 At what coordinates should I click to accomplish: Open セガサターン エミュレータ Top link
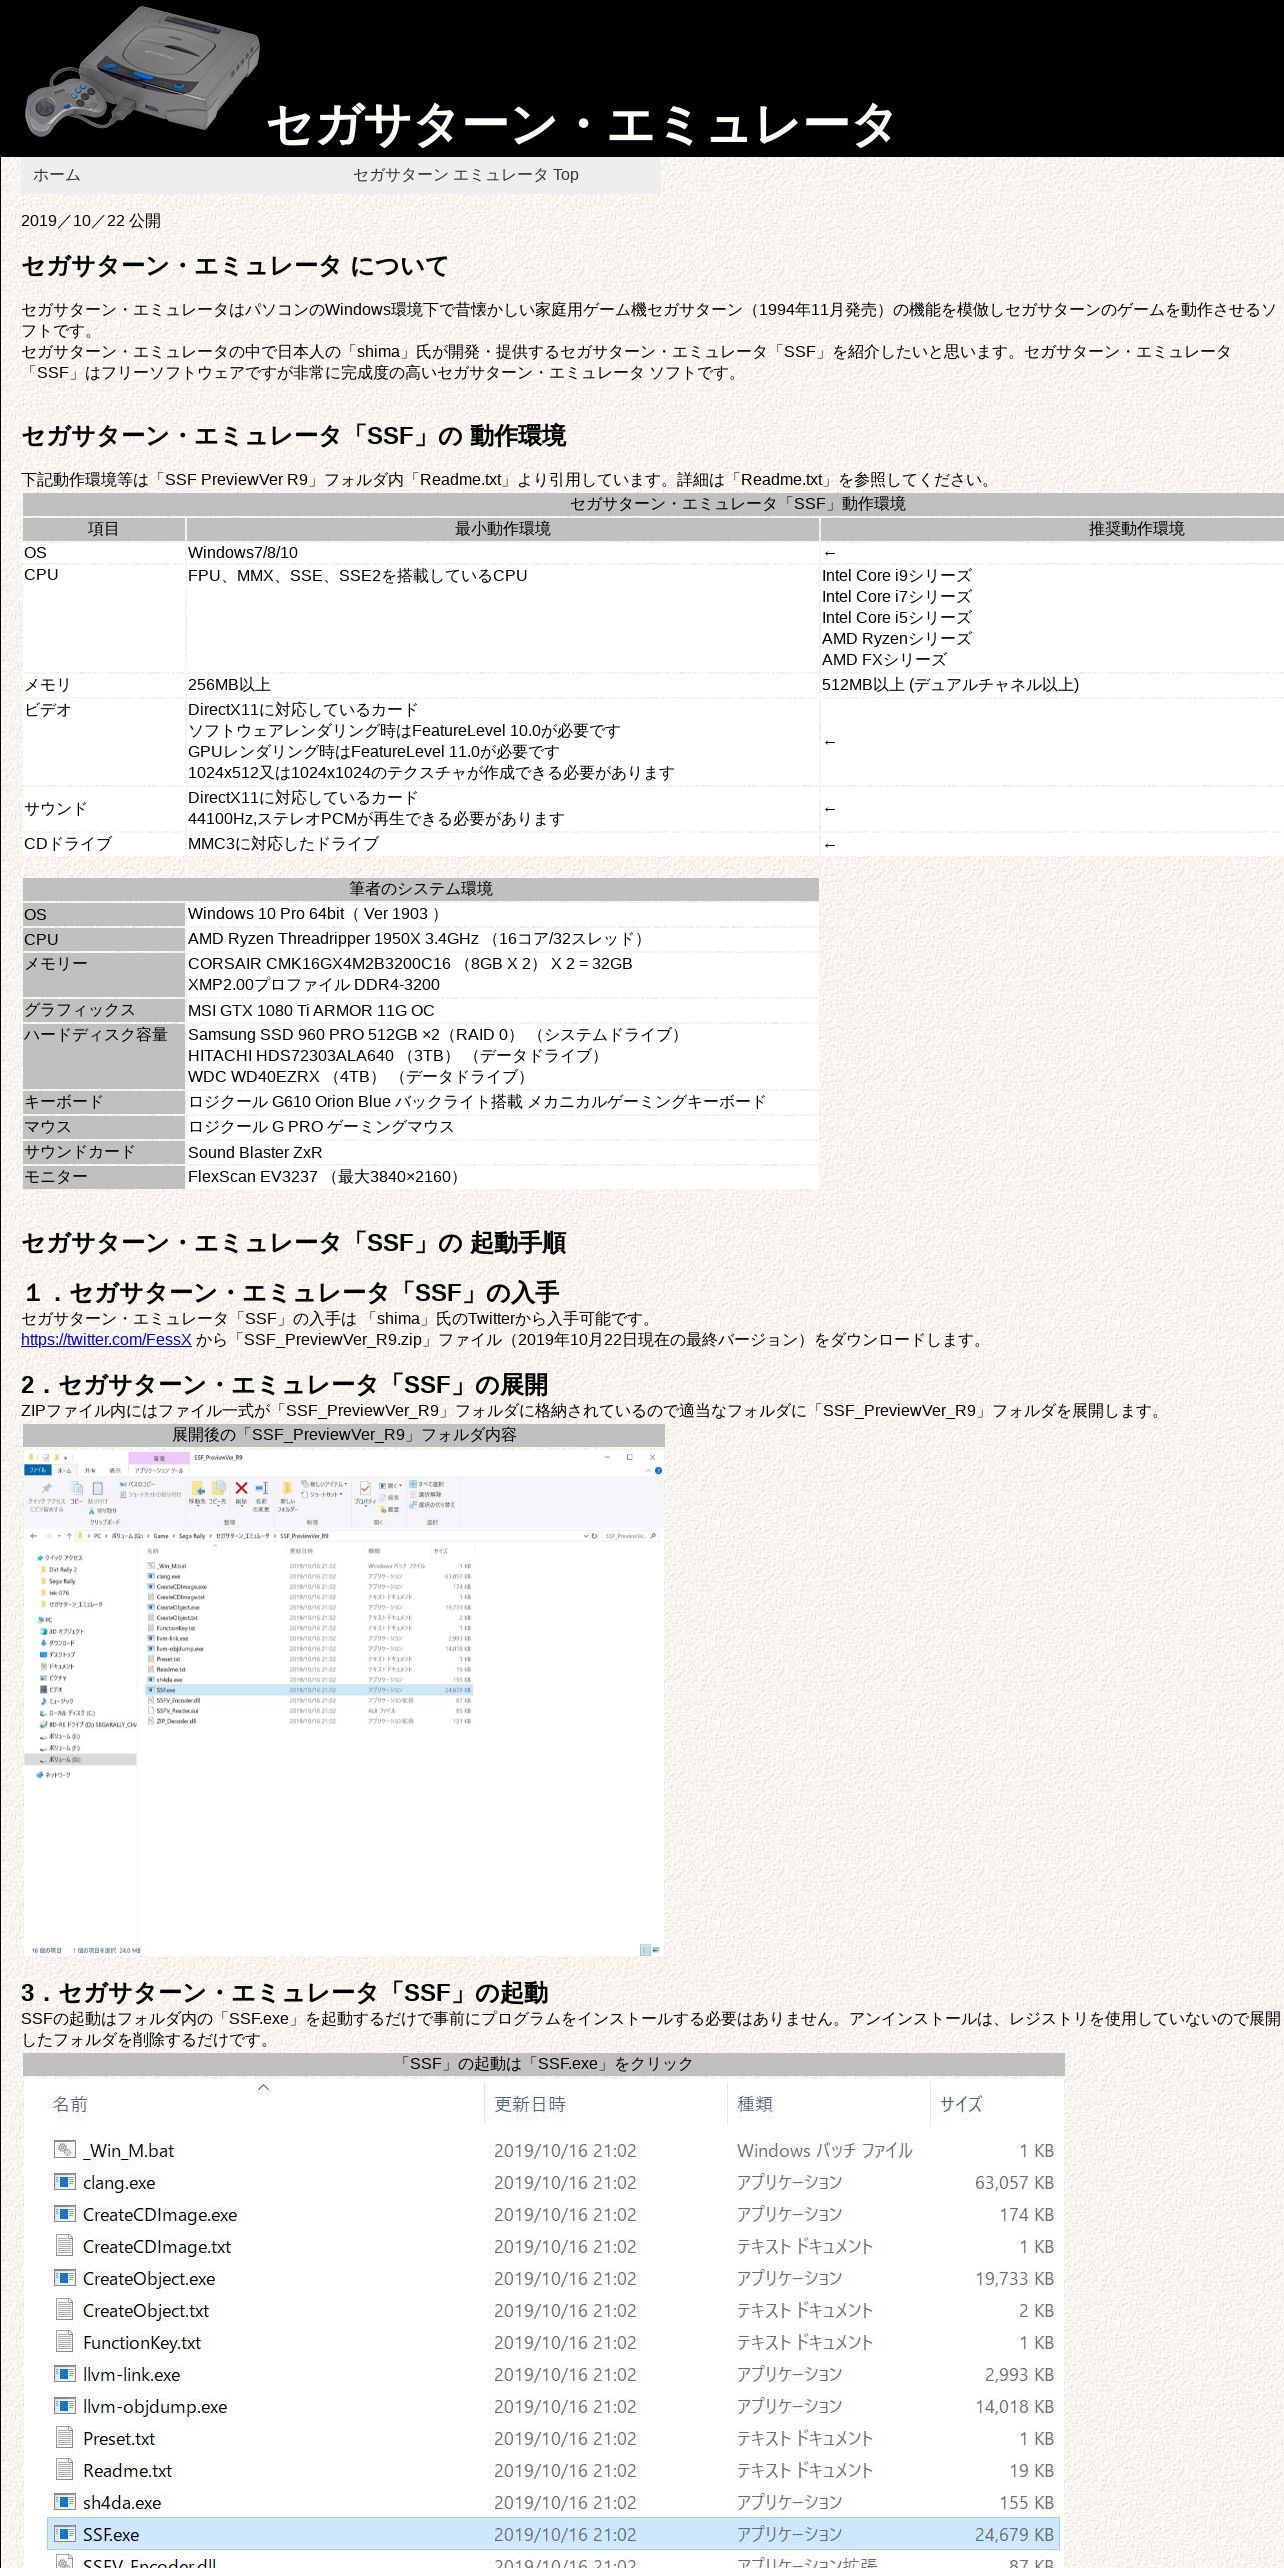[x=465, y=175]
